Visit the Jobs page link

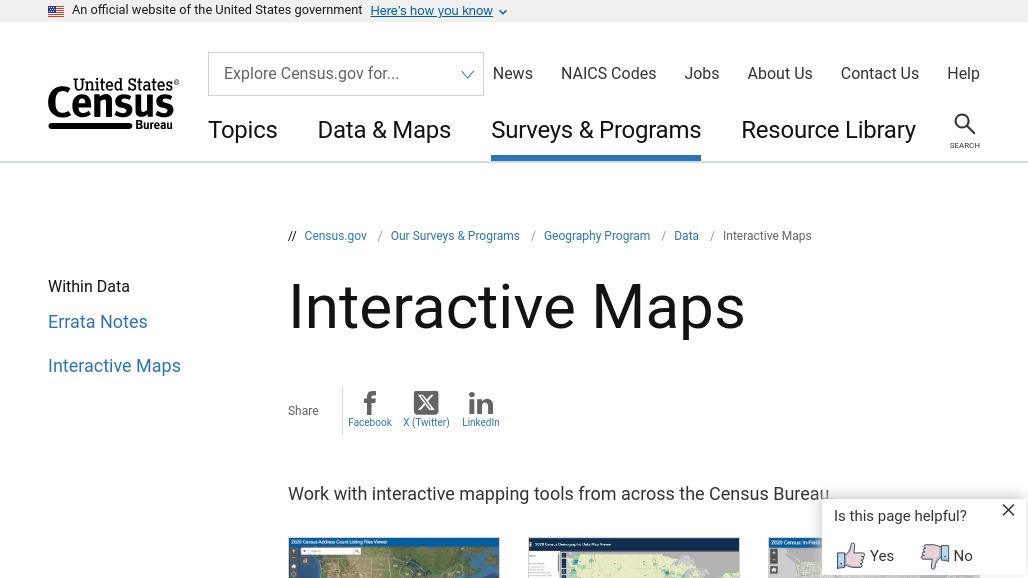702,73
